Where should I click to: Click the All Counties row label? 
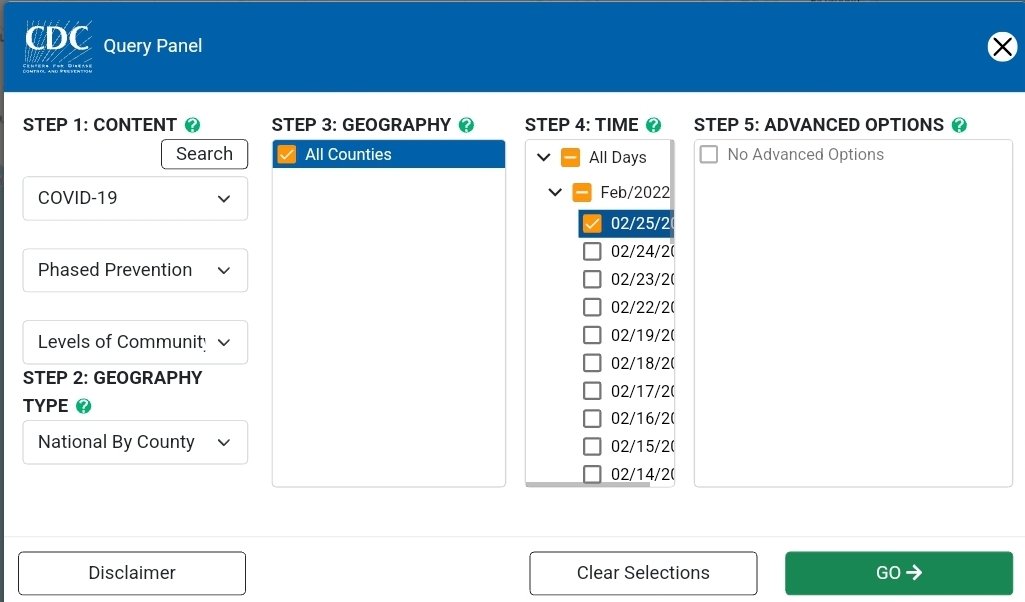click(348, 154)
